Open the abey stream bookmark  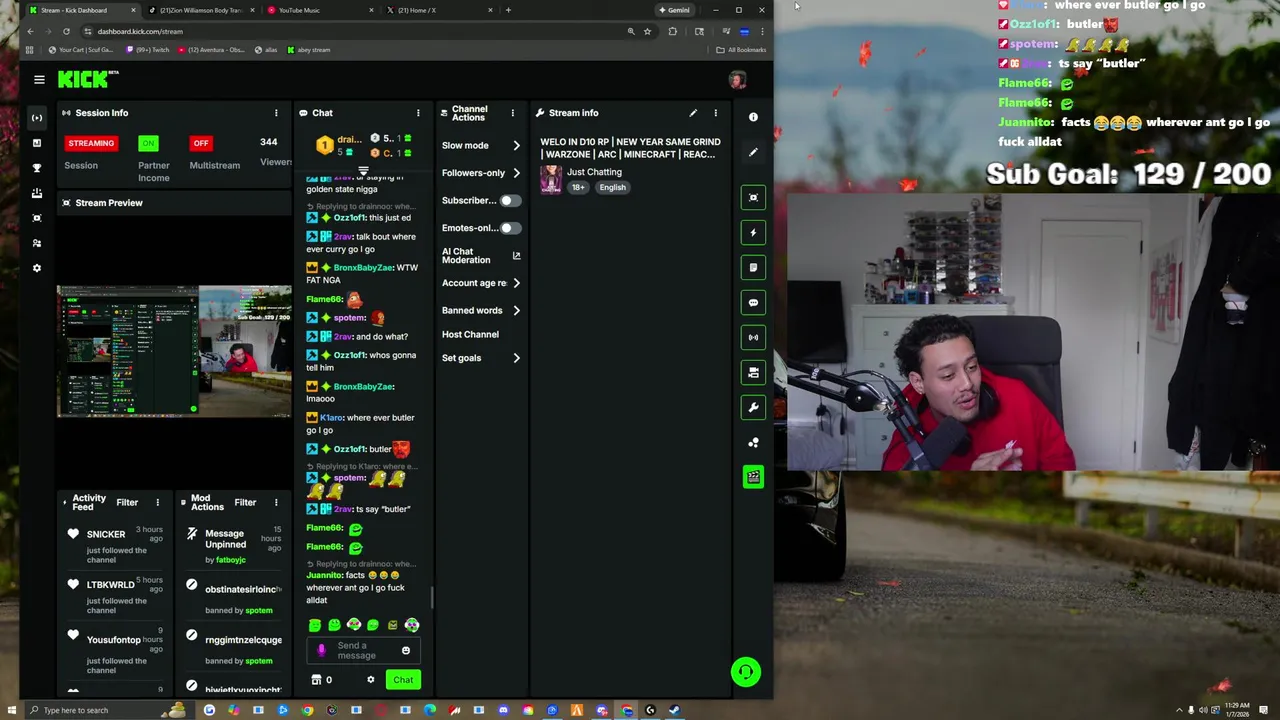[x=309, y=50]
